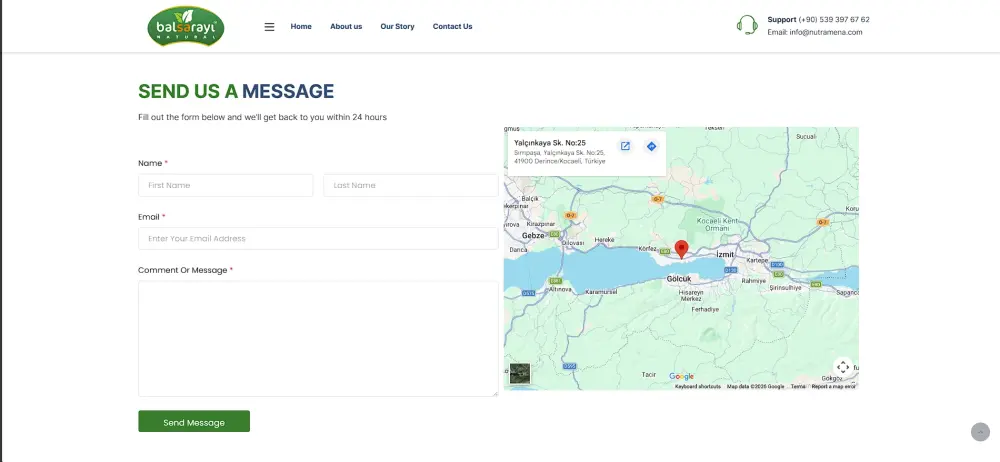Open the Our Story page
1000x462 pixels.
(397, 27)
